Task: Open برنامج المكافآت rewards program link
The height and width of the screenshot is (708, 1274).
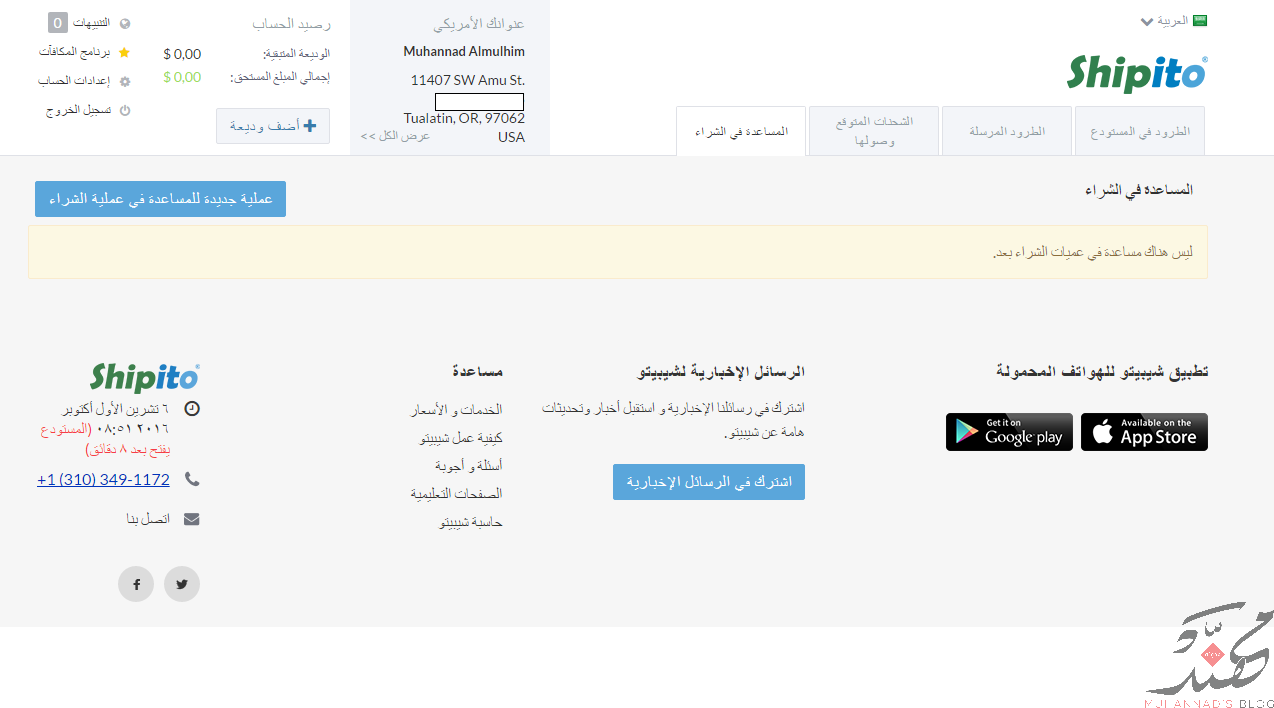Action: pyautogui.click(x=76, y=52)
